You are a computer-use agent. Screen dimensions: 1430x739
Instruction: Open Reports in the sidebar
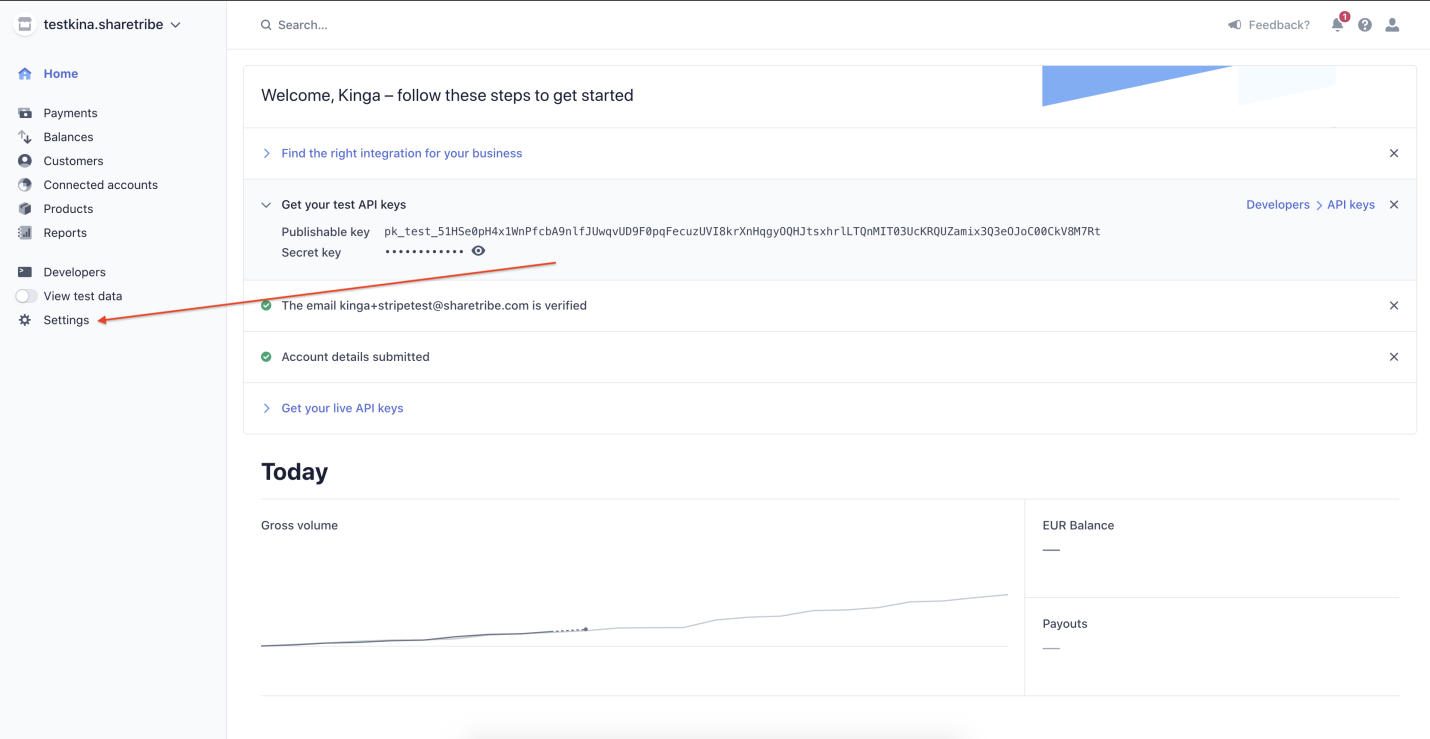65,233
